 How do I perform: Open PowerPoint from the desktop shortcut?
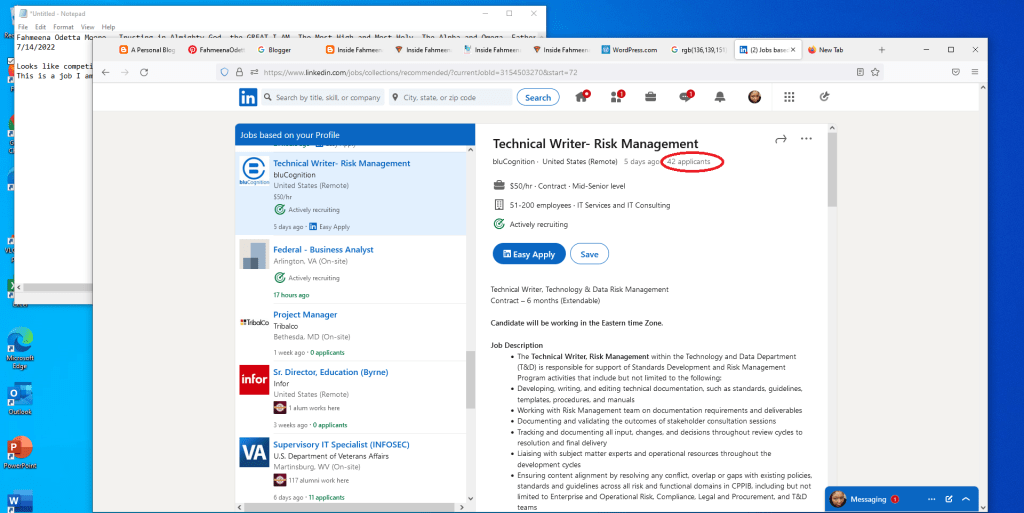click(x=19, y=450)
